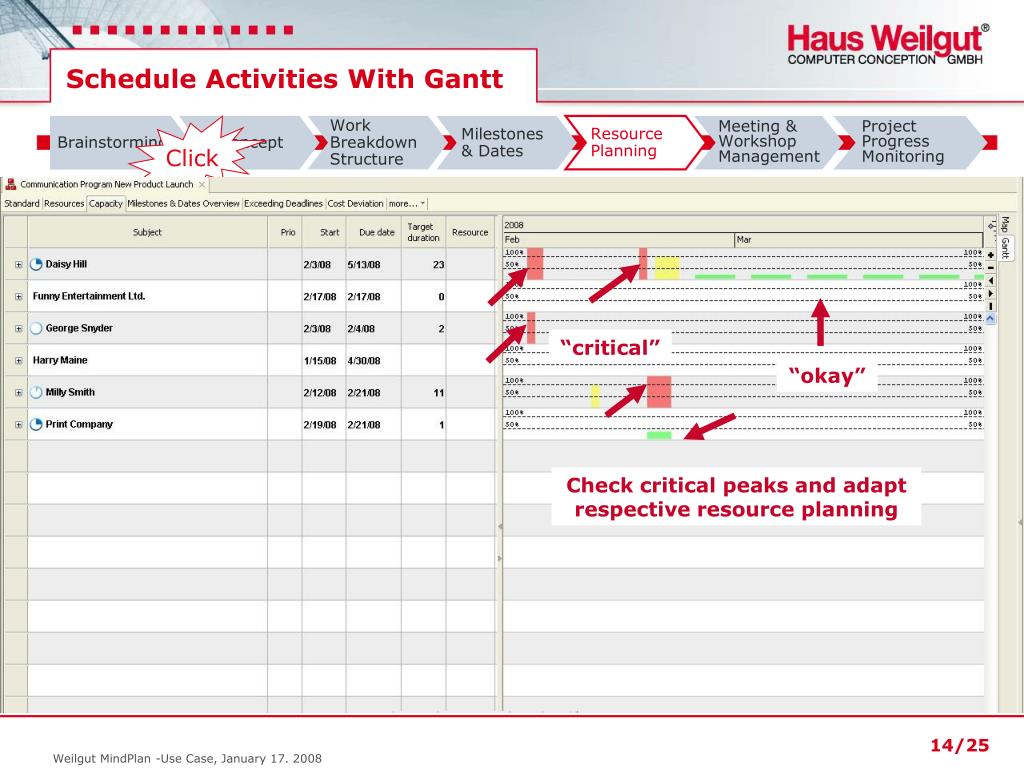Click the large yellow capacity bar for Daisy Hill
This screenshot has width=1024, height=768.
click(x=667, y=268)
